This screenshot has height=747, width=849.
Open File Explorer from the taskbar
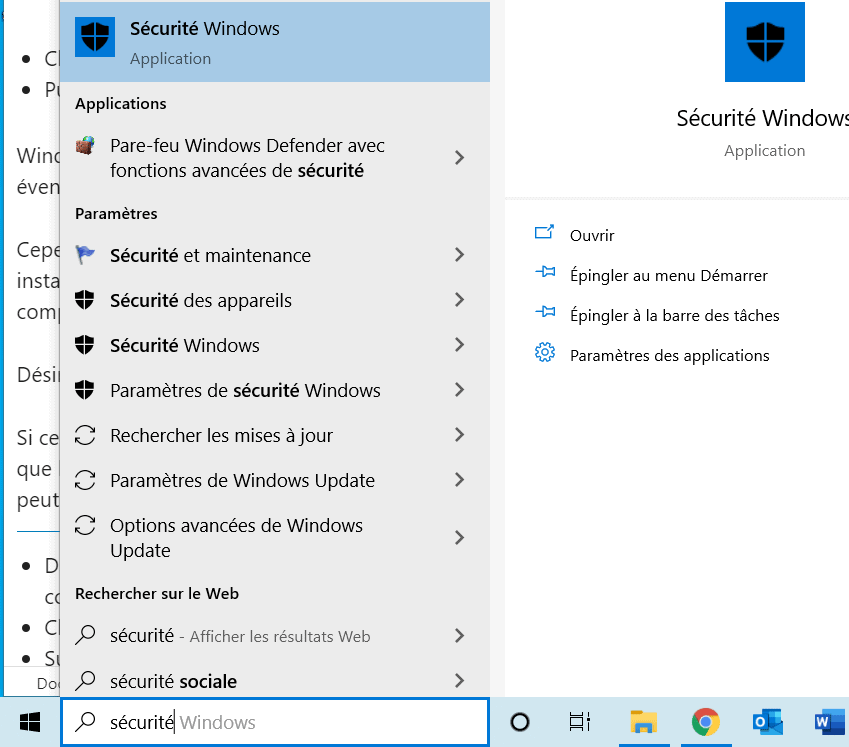pyautogui.click(x=643, y=722)
